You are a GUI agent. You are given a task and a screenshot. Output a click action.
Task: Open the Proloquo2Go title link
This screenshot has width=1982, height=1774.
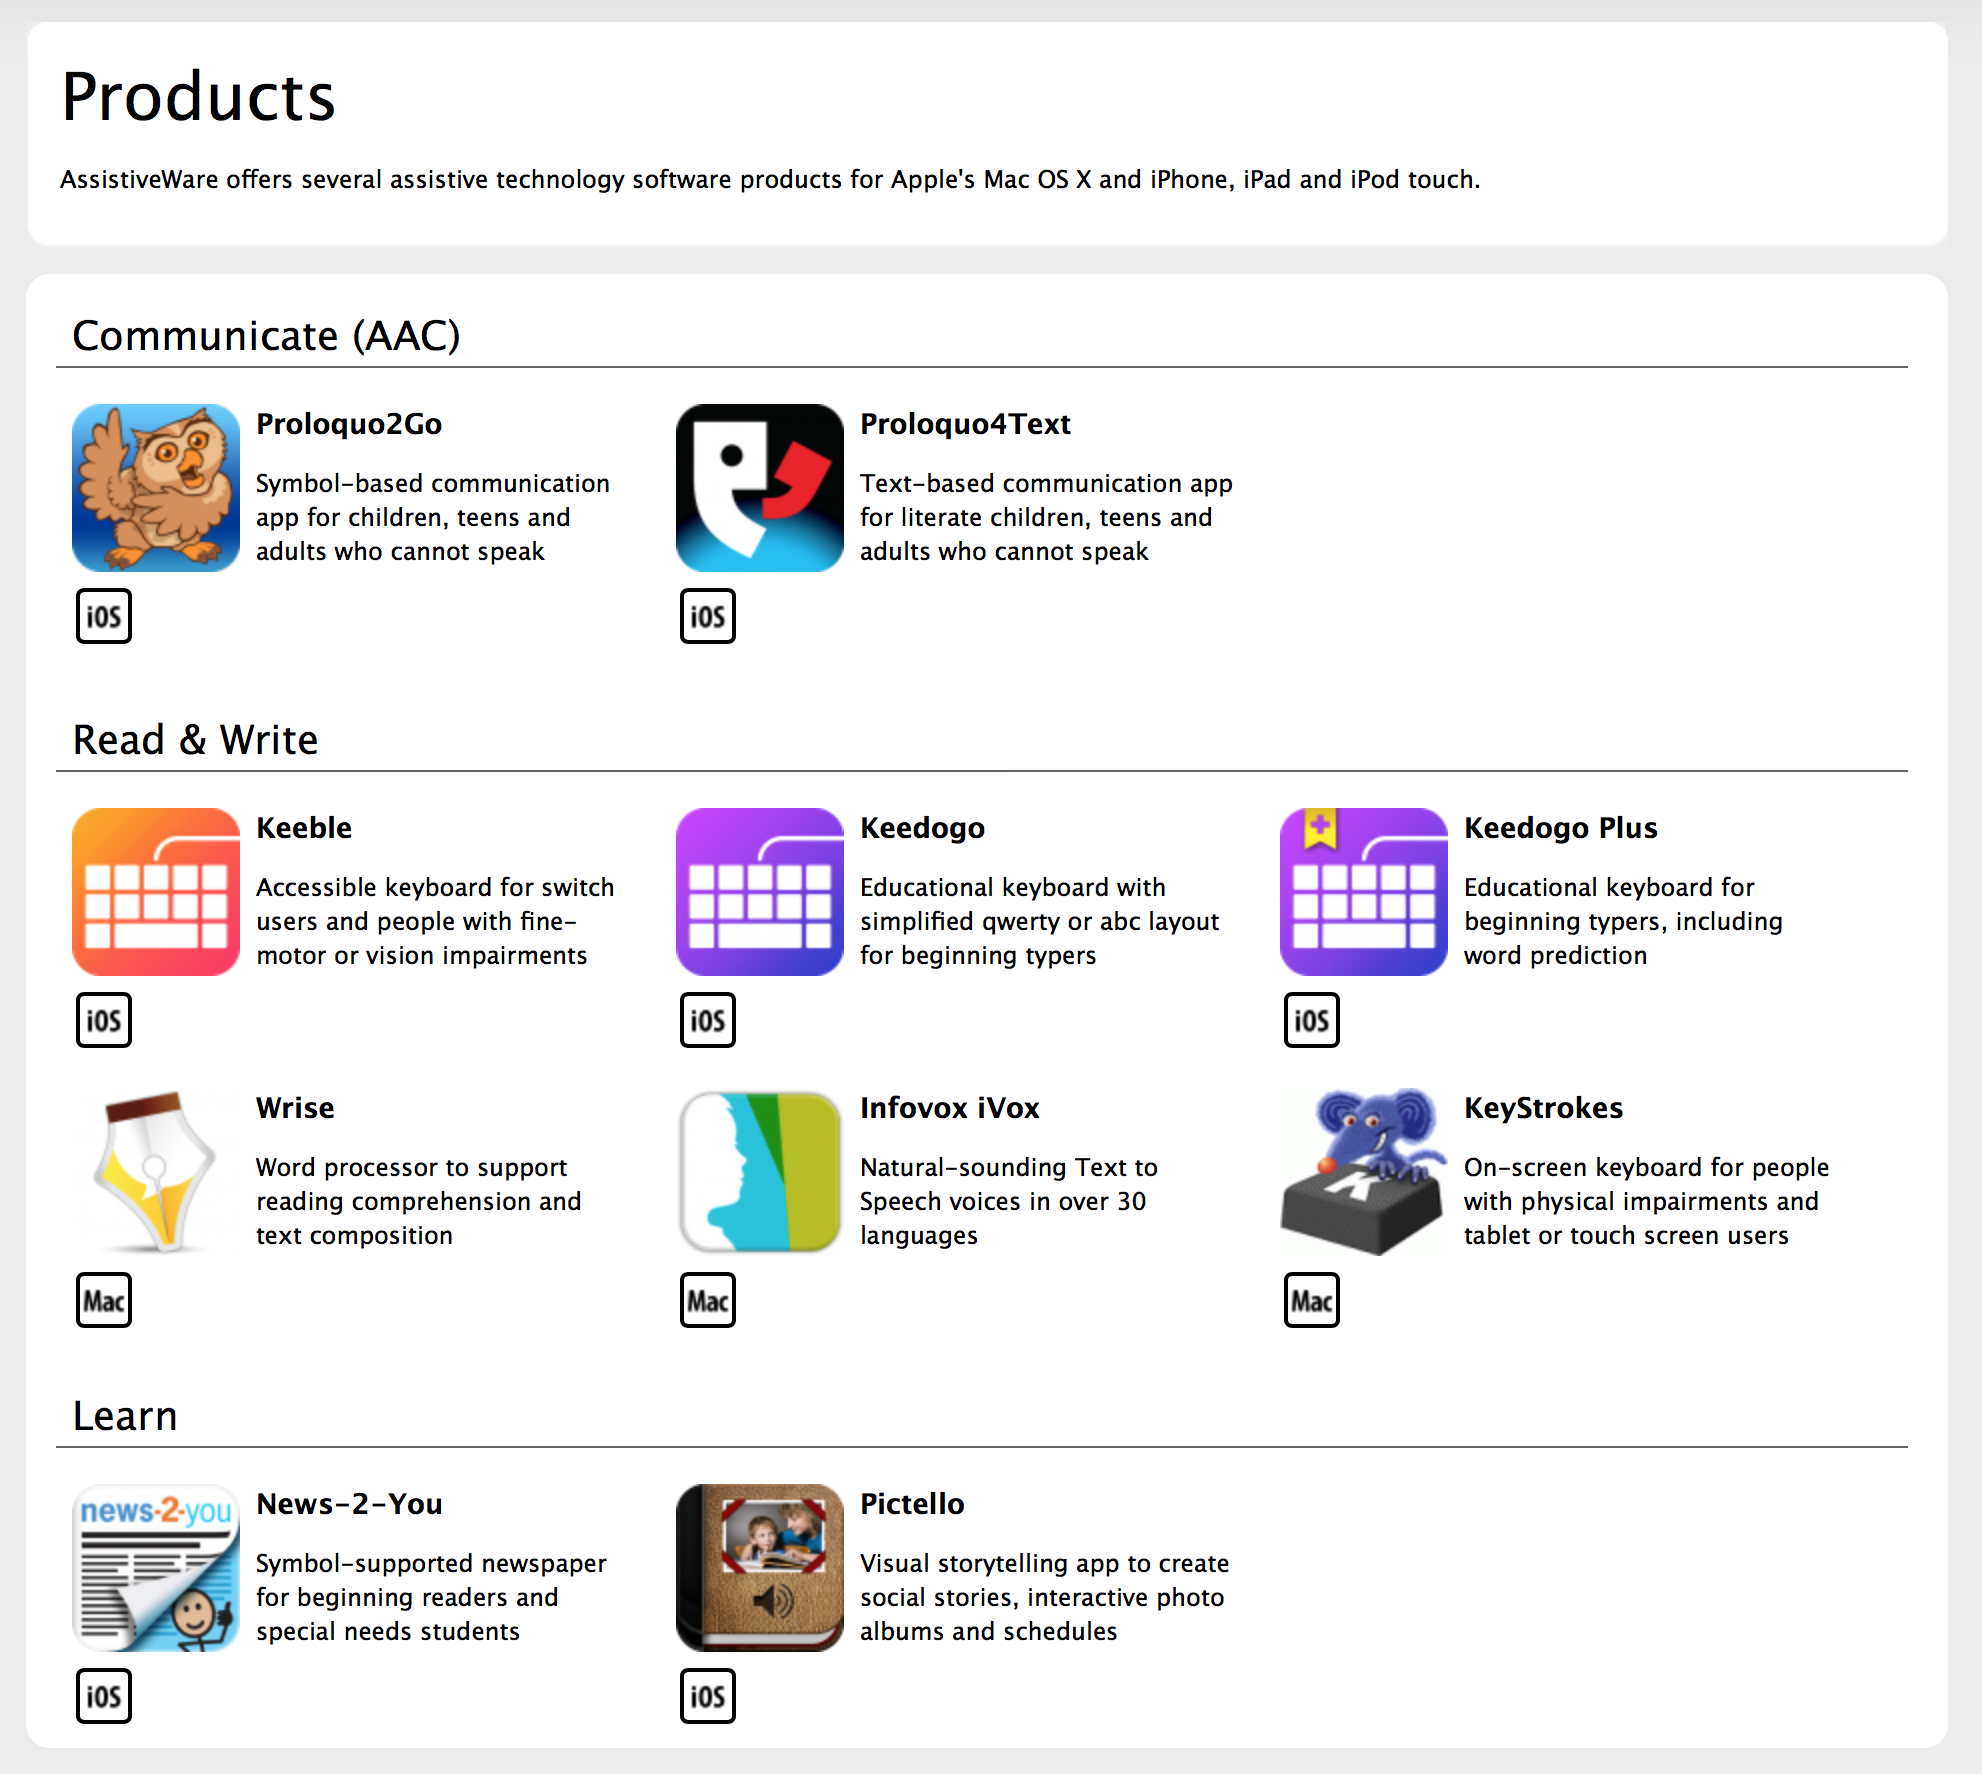349,424
